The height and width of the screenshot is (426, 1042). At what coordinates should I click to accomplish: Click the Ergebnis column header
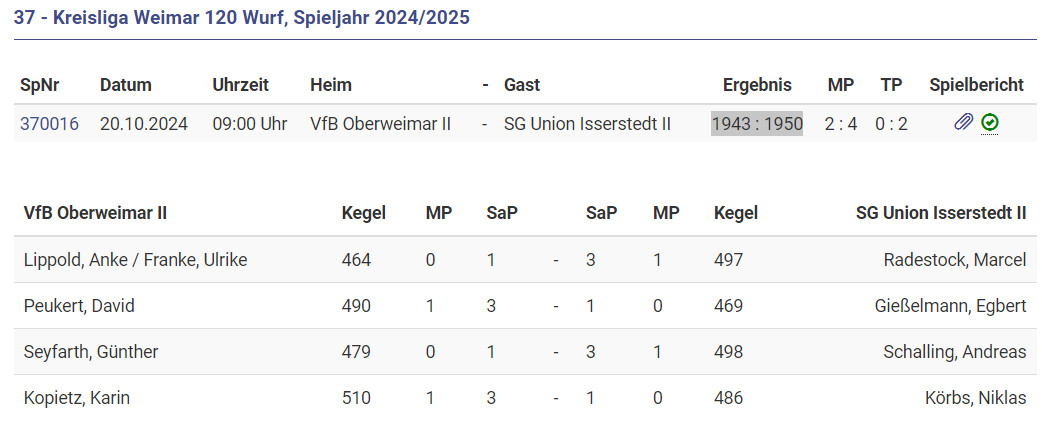click(x=757, y=85)
